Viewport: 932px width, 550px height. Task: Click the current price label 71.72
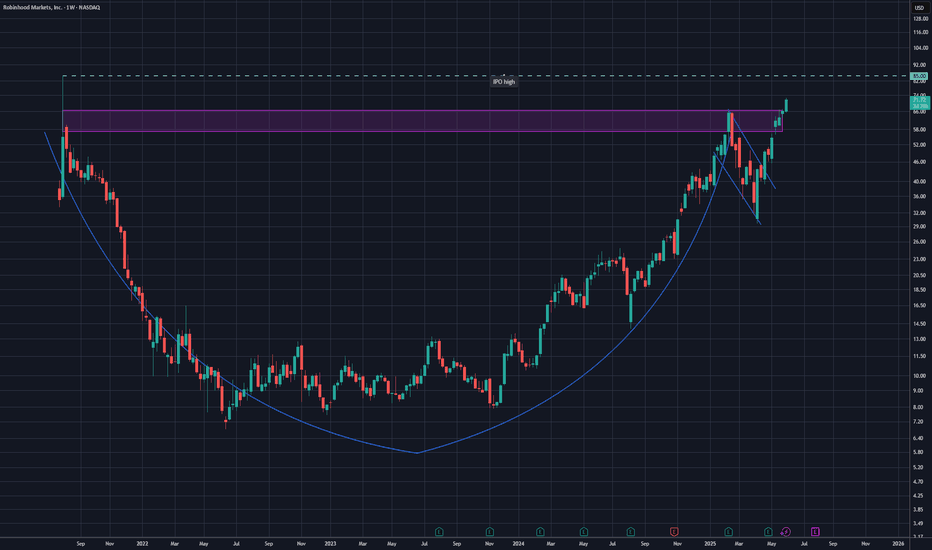point(919,101)
